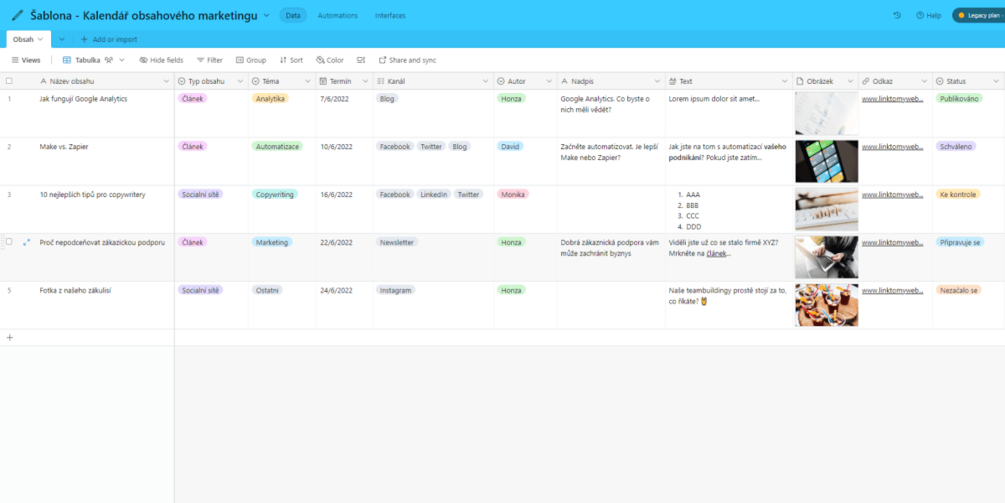
Task: Open the Kanál column dropdown arrow
Action: coord(486,81)
